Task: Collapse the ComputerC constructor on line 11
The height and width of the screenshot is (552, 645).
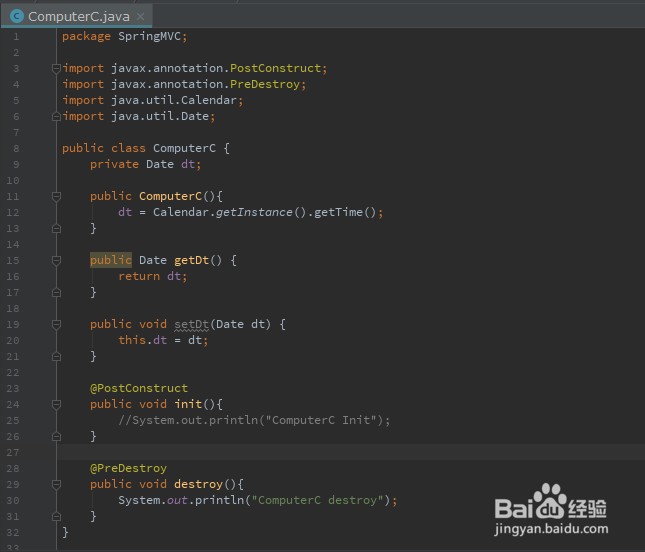Action: 57,197
